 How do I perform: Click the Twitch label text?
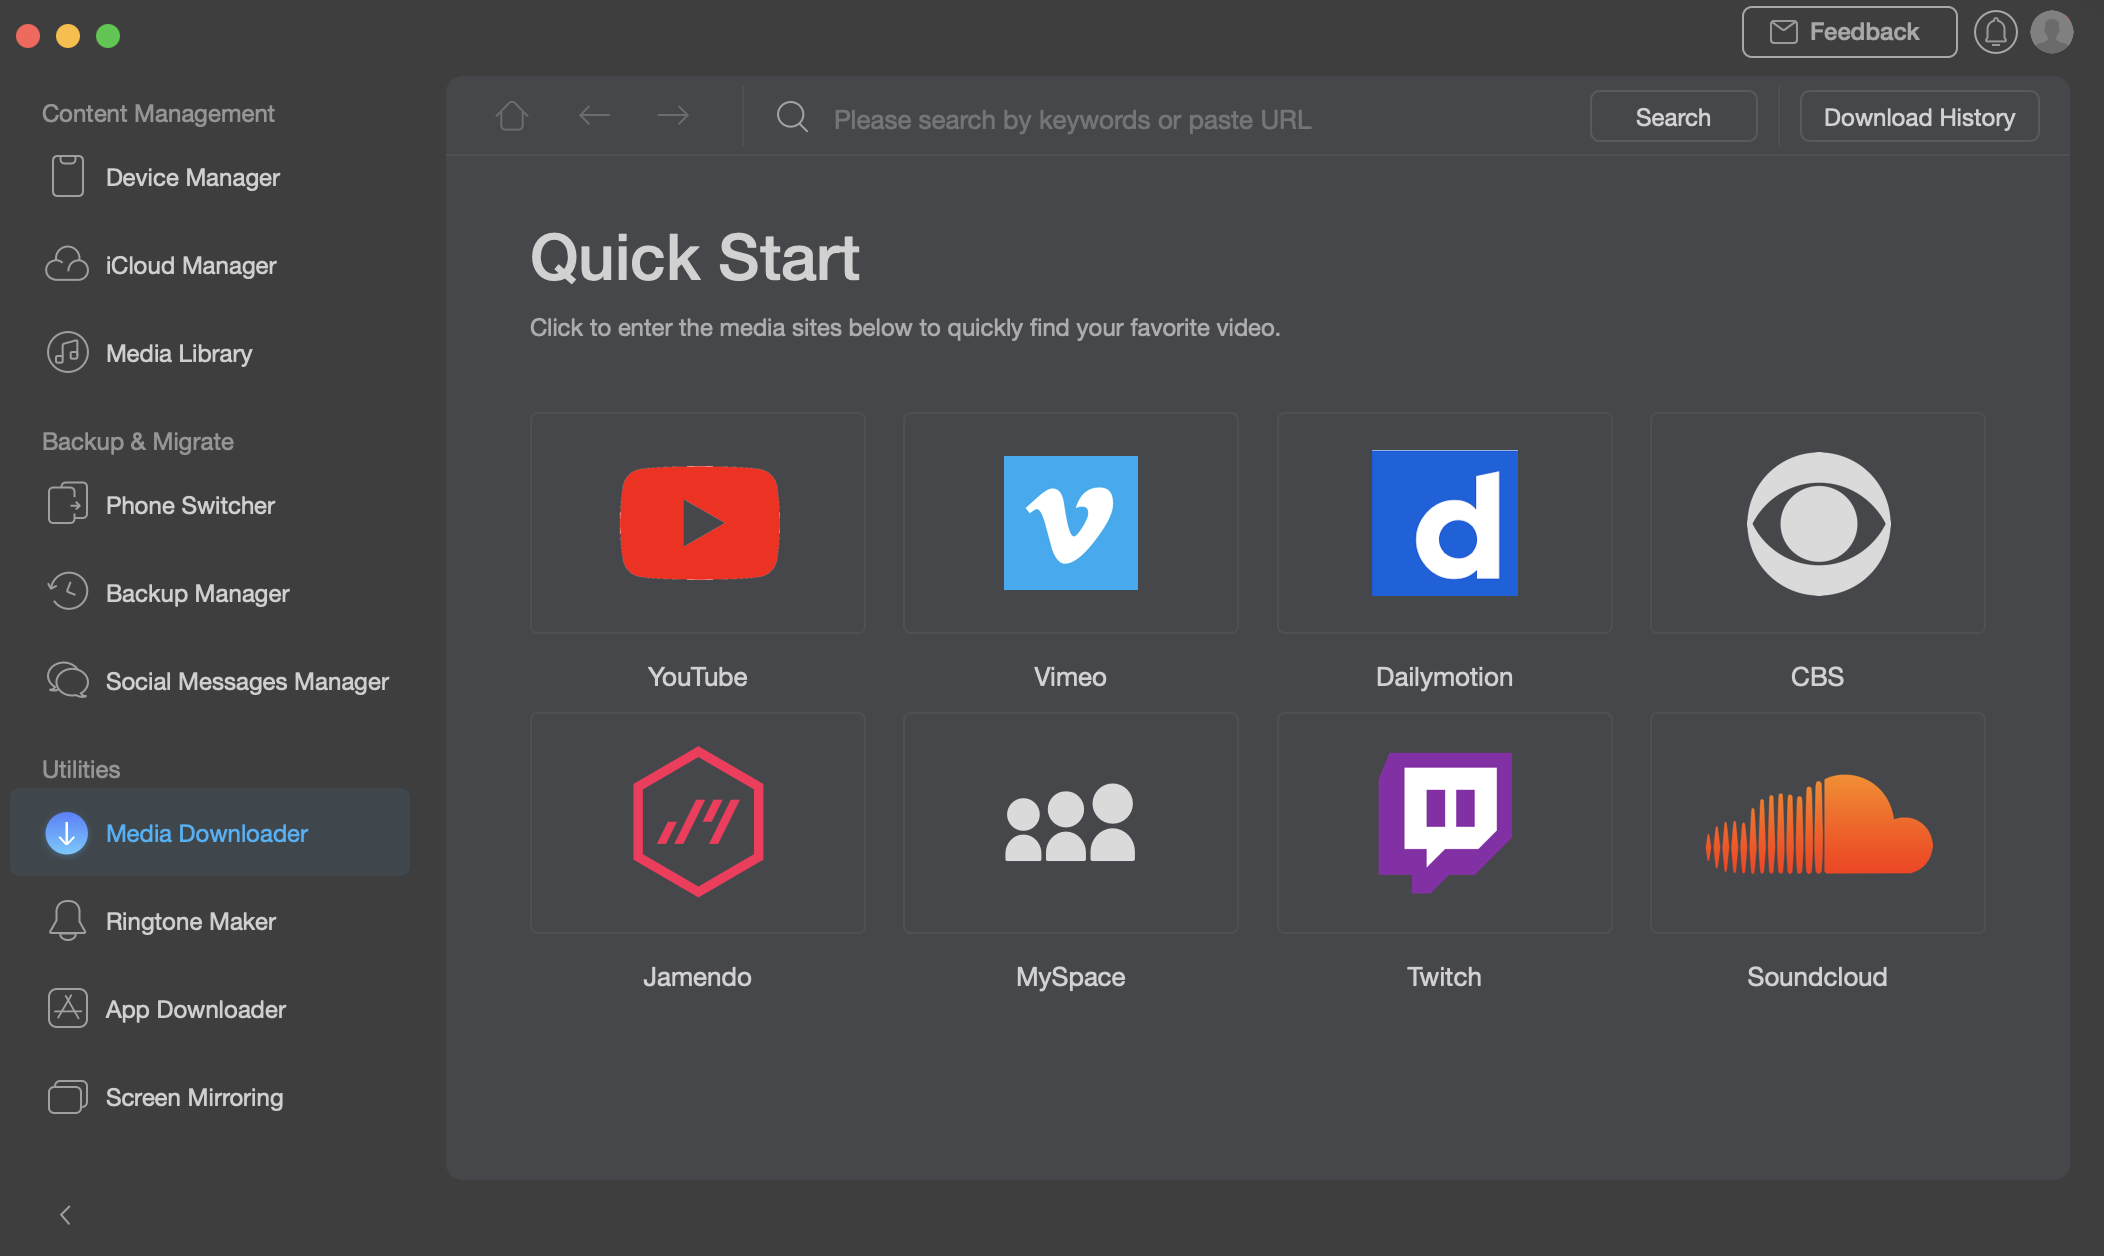[1444, 977]
